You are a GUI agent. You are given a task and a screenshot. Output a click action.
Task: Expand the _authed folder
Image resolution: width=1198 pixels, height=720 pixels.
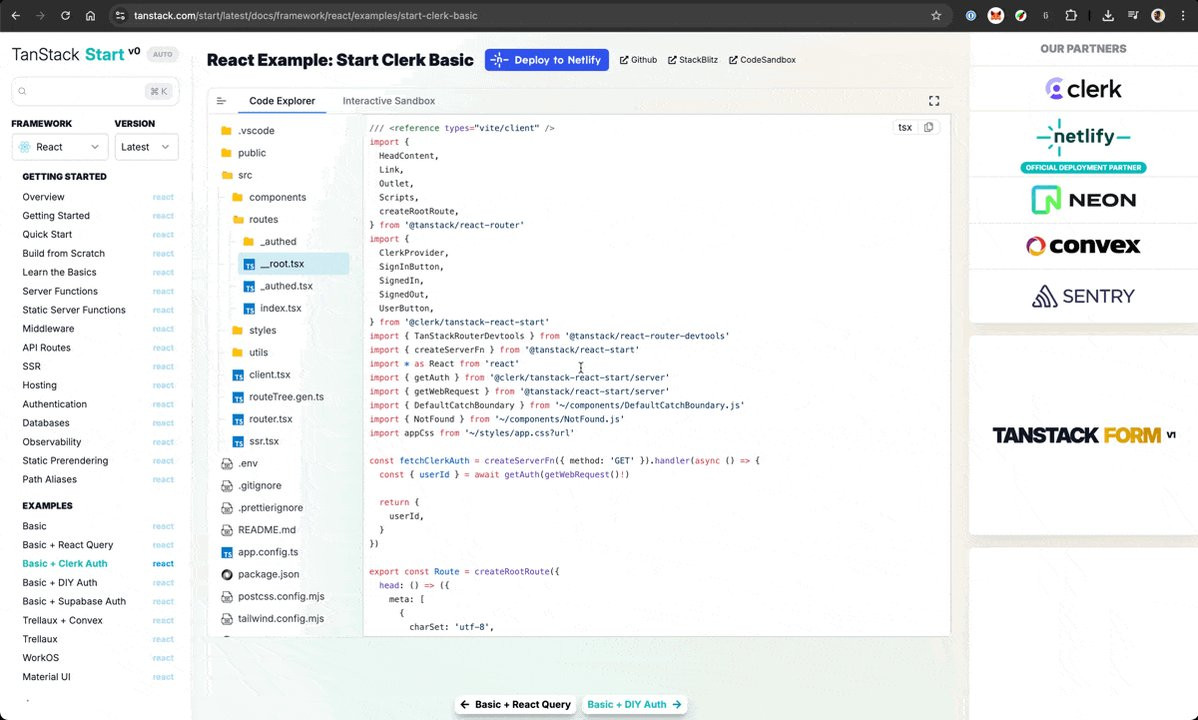pyautogui.click(x=270, y=242)
